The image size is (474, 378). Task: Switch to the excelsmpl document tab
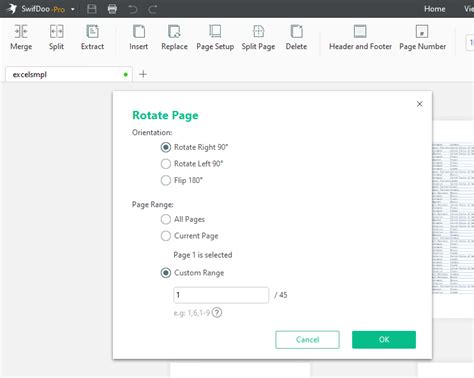tap(69, 74)
